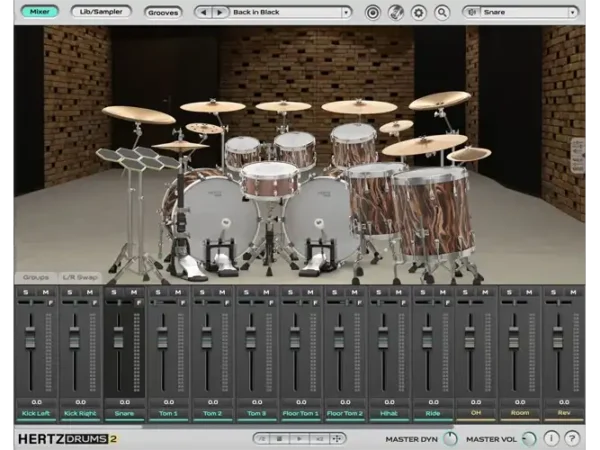This screenshot has height=450, width=600.
Task: Mute the Tom 1 channel
Action: (x=178, y=292)
